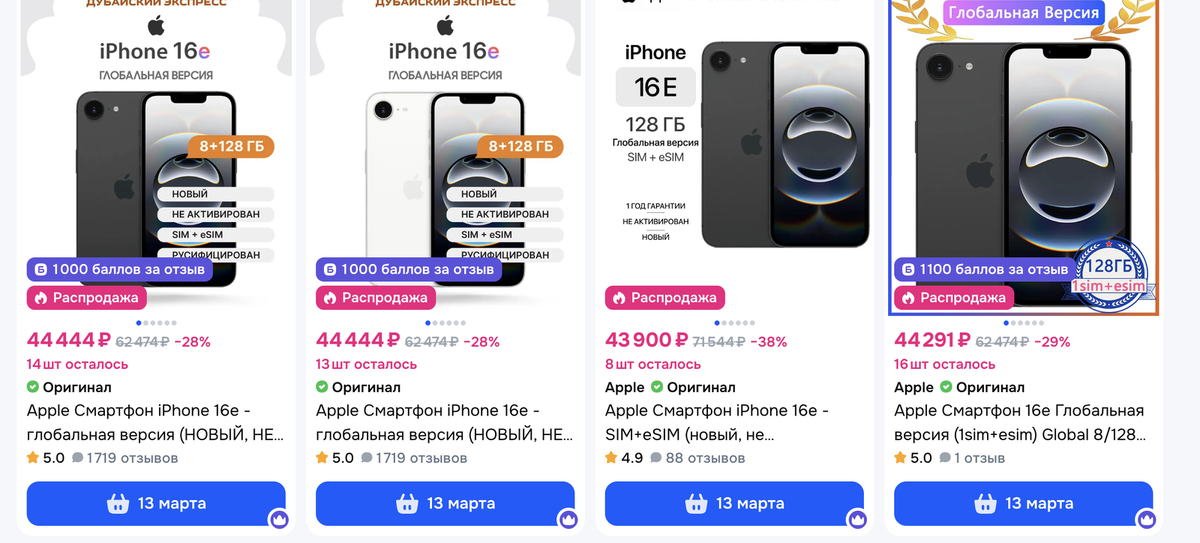1200x543 pixels.
Task: Open title of 43 900 ₽ iPhone 16e SIM+eSIM
Action: 717,423
